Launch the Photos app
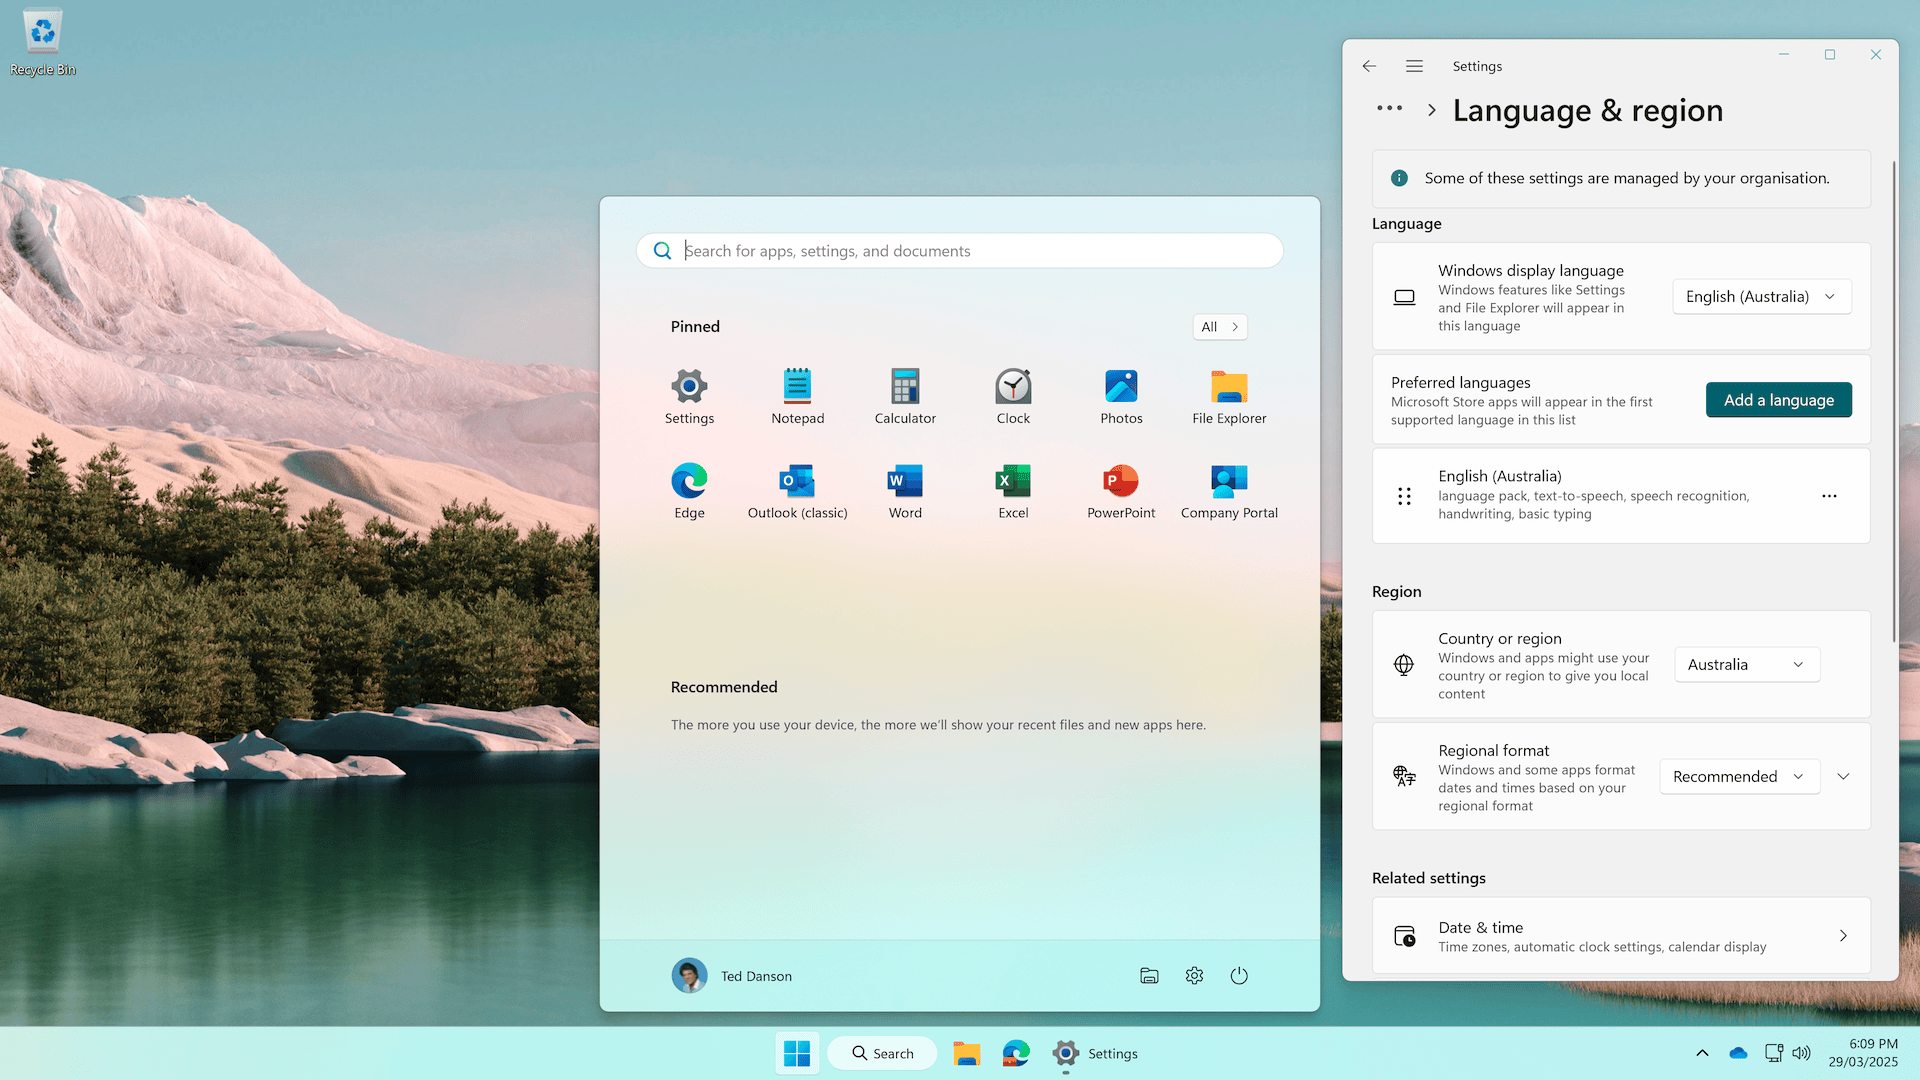The image size is (1920, 1080). tap(1121, 397)
